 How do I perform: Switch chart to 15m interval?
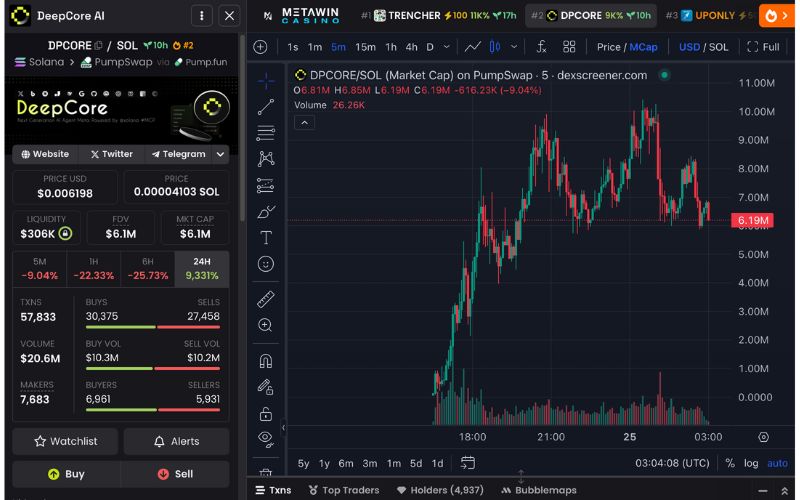(x=365, y=47)
